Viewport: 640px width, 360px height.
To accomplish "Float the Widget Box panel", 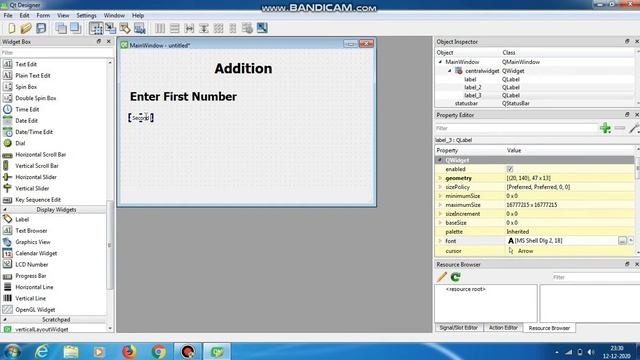I will click(x=99, y=42).
